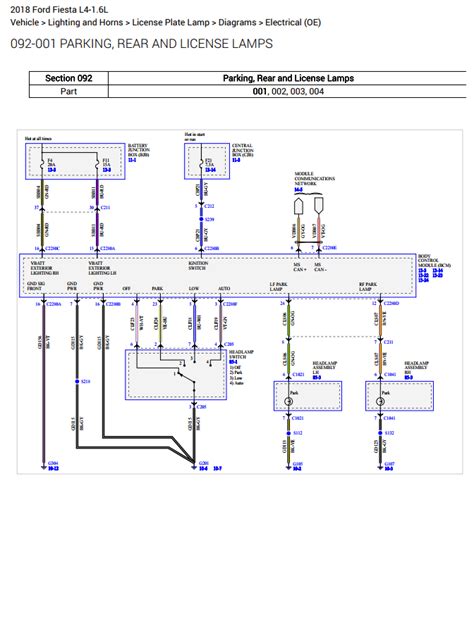474x636 pixels.
Task: Click the S239 splice label
Action: tap(209, 219)
